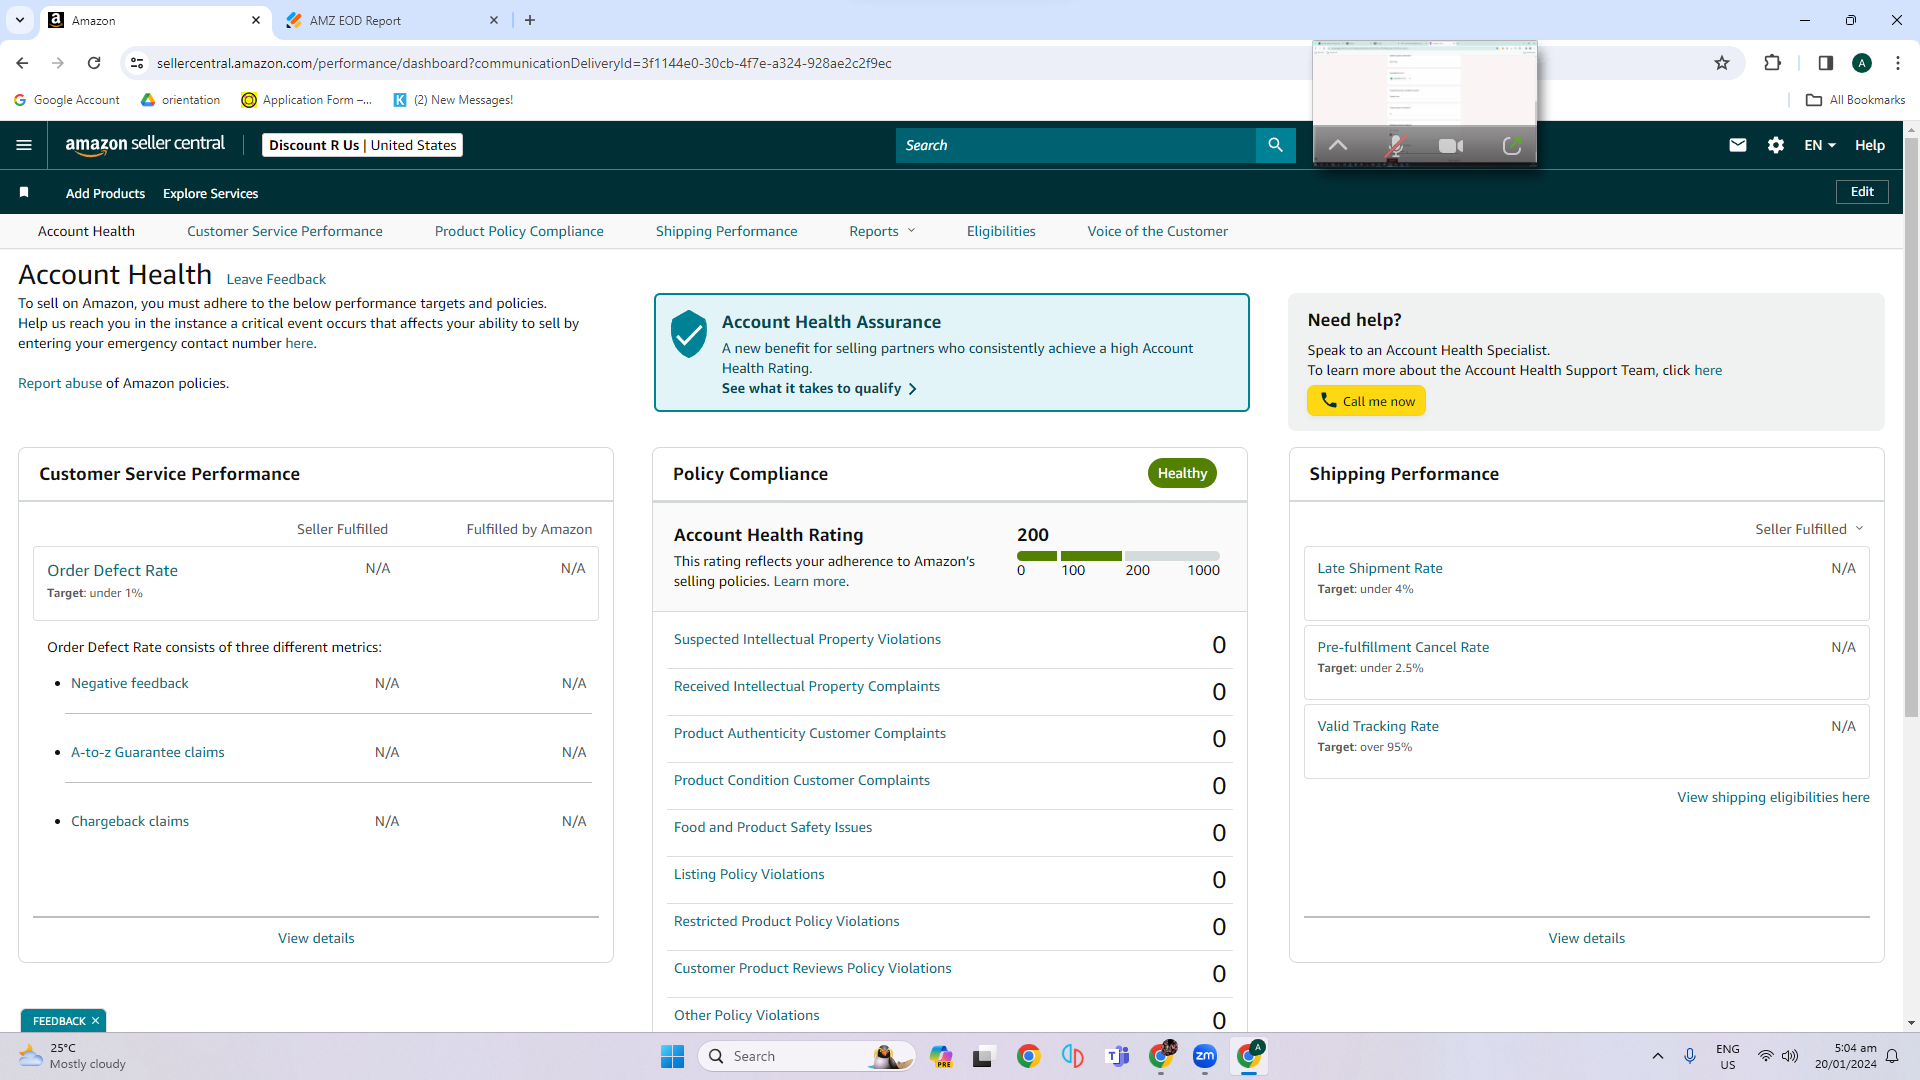1920x1080 pixels.
Task: Click the Report abuse link
Action: click(60, 383)
